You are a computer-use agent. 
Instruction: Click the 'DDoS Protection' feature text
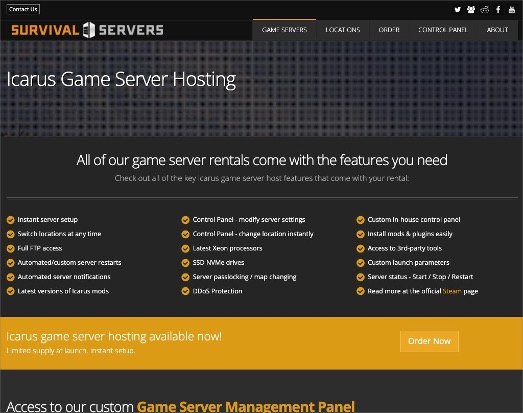click(217, 291)
